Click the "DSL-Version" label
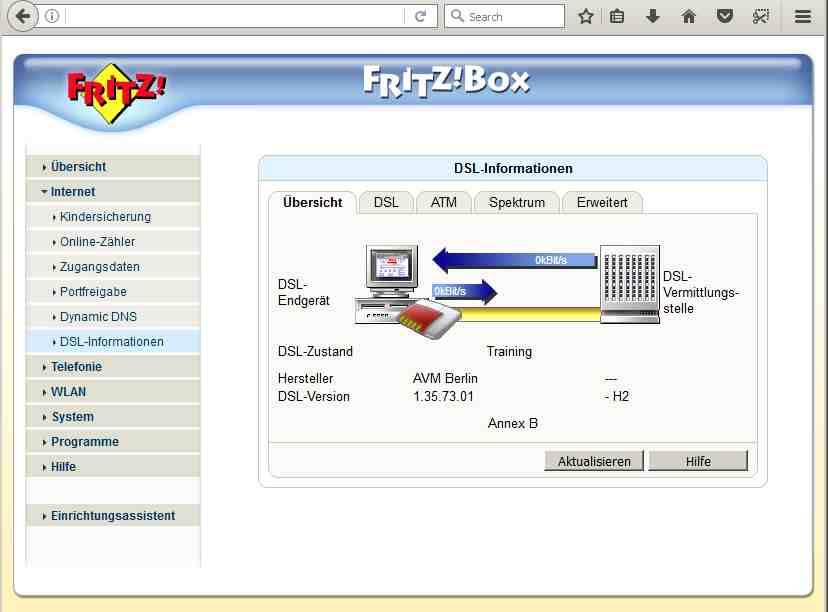This screenshot has height=612, width=828. 314,397
